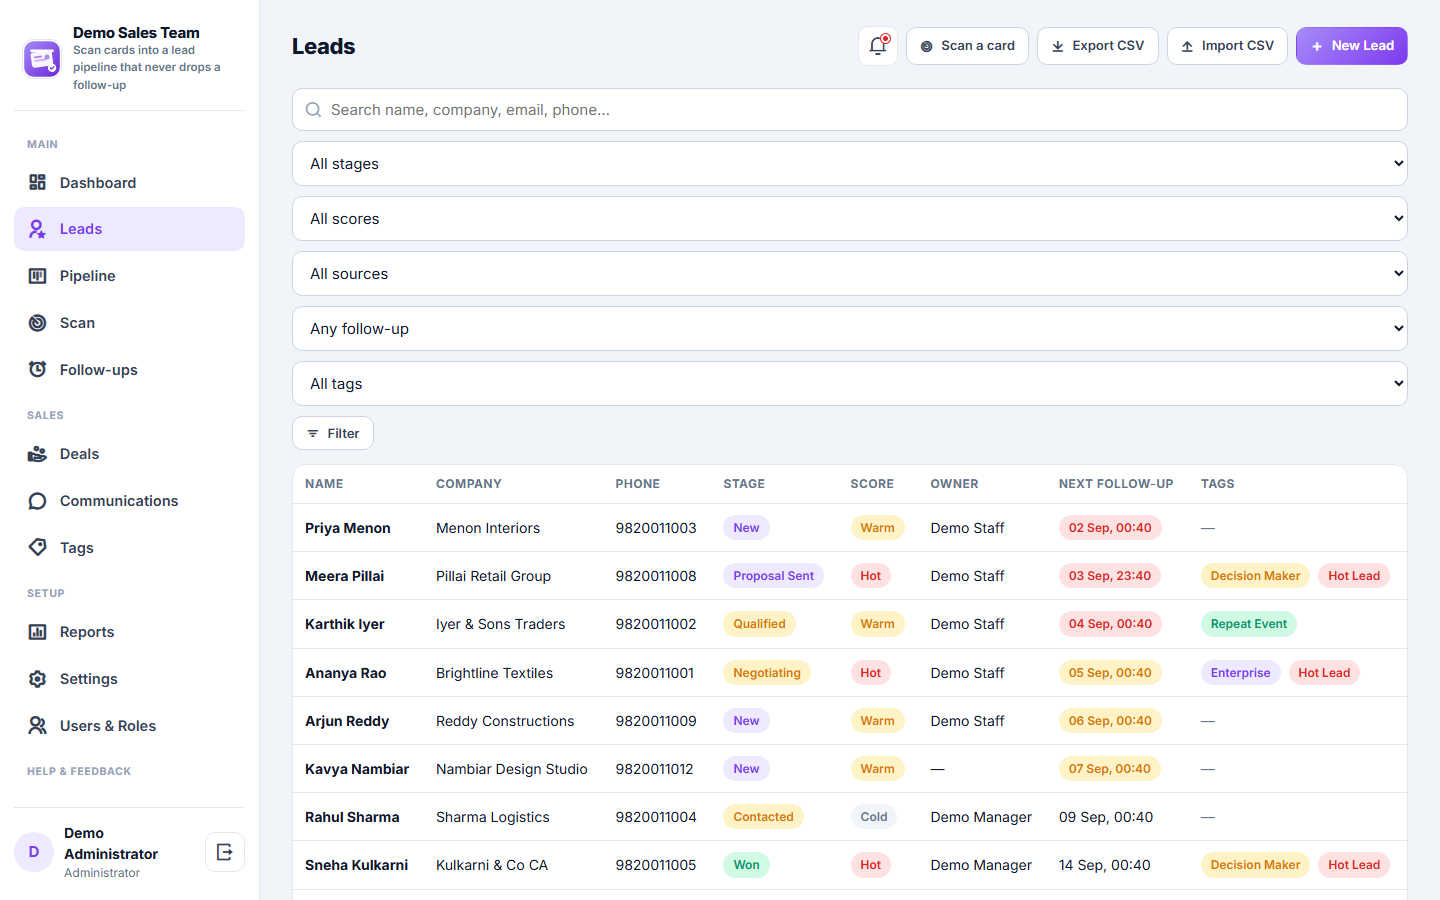The height and width of the screenshot is (900, 1440).
Task: Click the Follow-ups alarm clock icon
Action: 37,370
